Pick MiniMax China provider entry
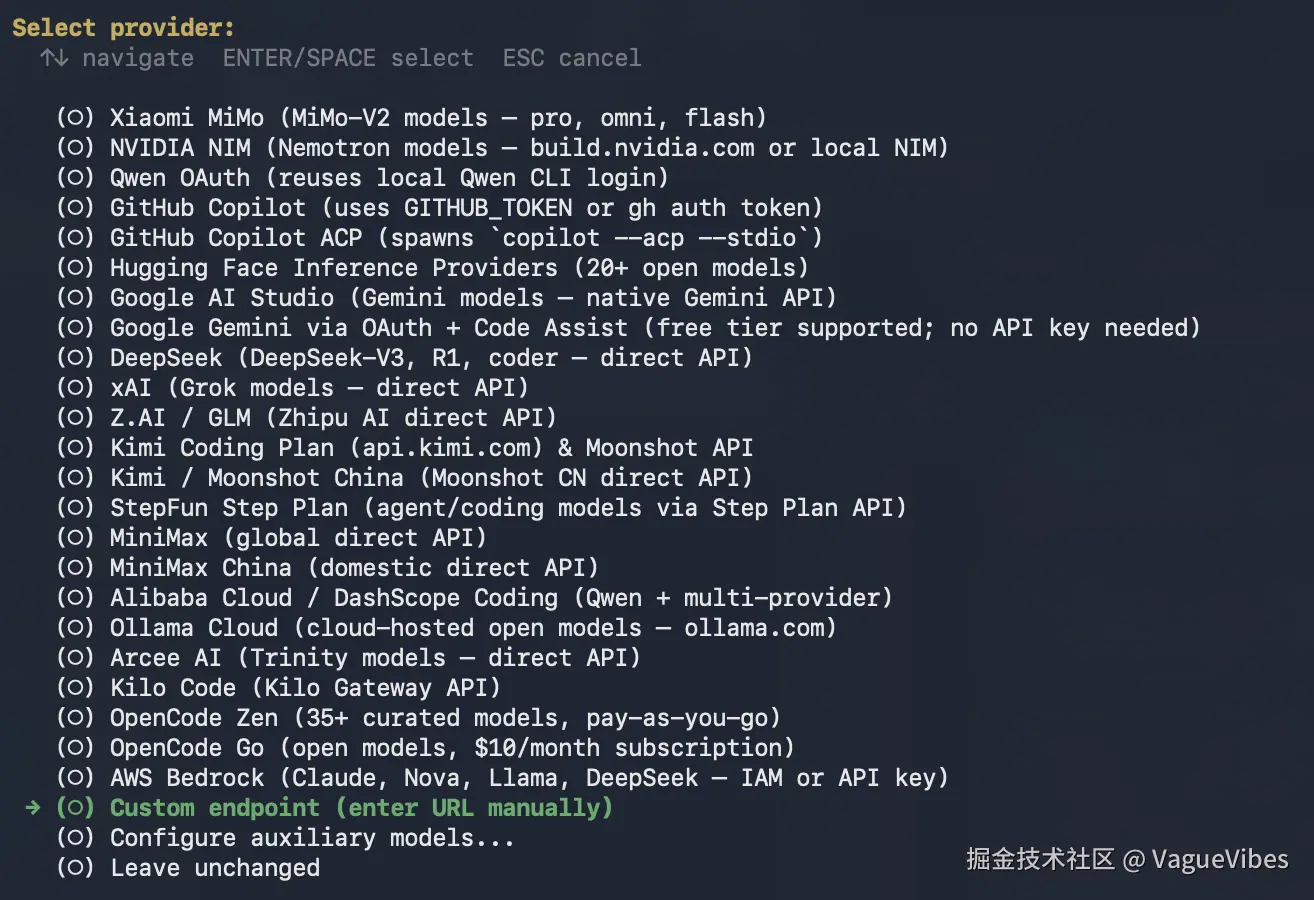 tap(353, 568)
